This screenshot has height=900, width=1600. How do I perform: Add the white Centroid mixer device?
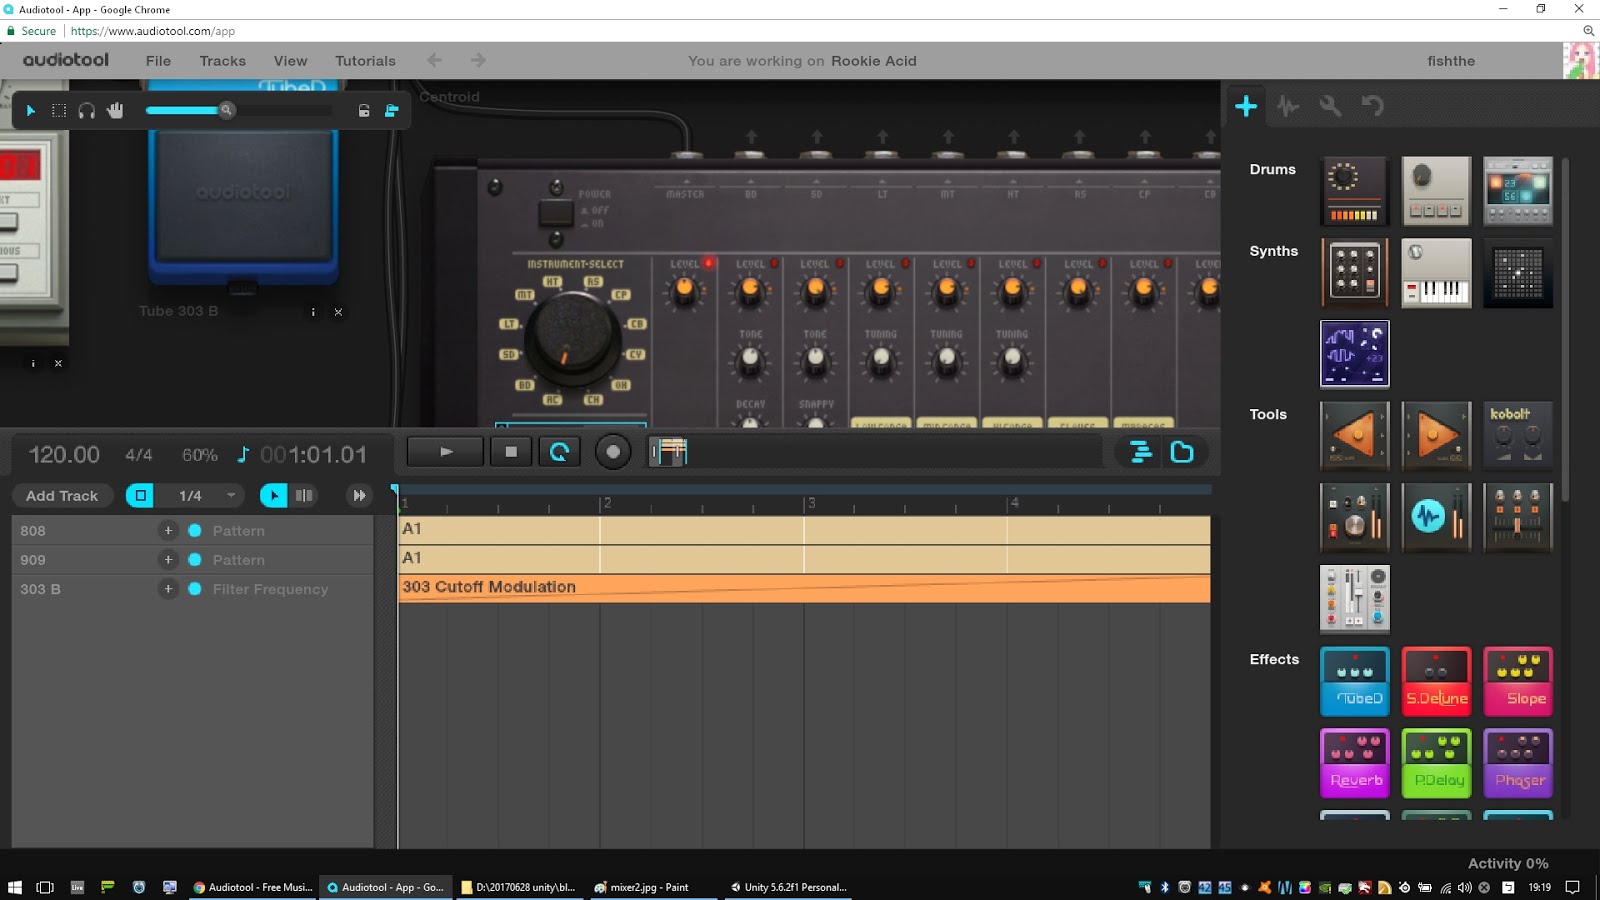[x=1355, y=599]
